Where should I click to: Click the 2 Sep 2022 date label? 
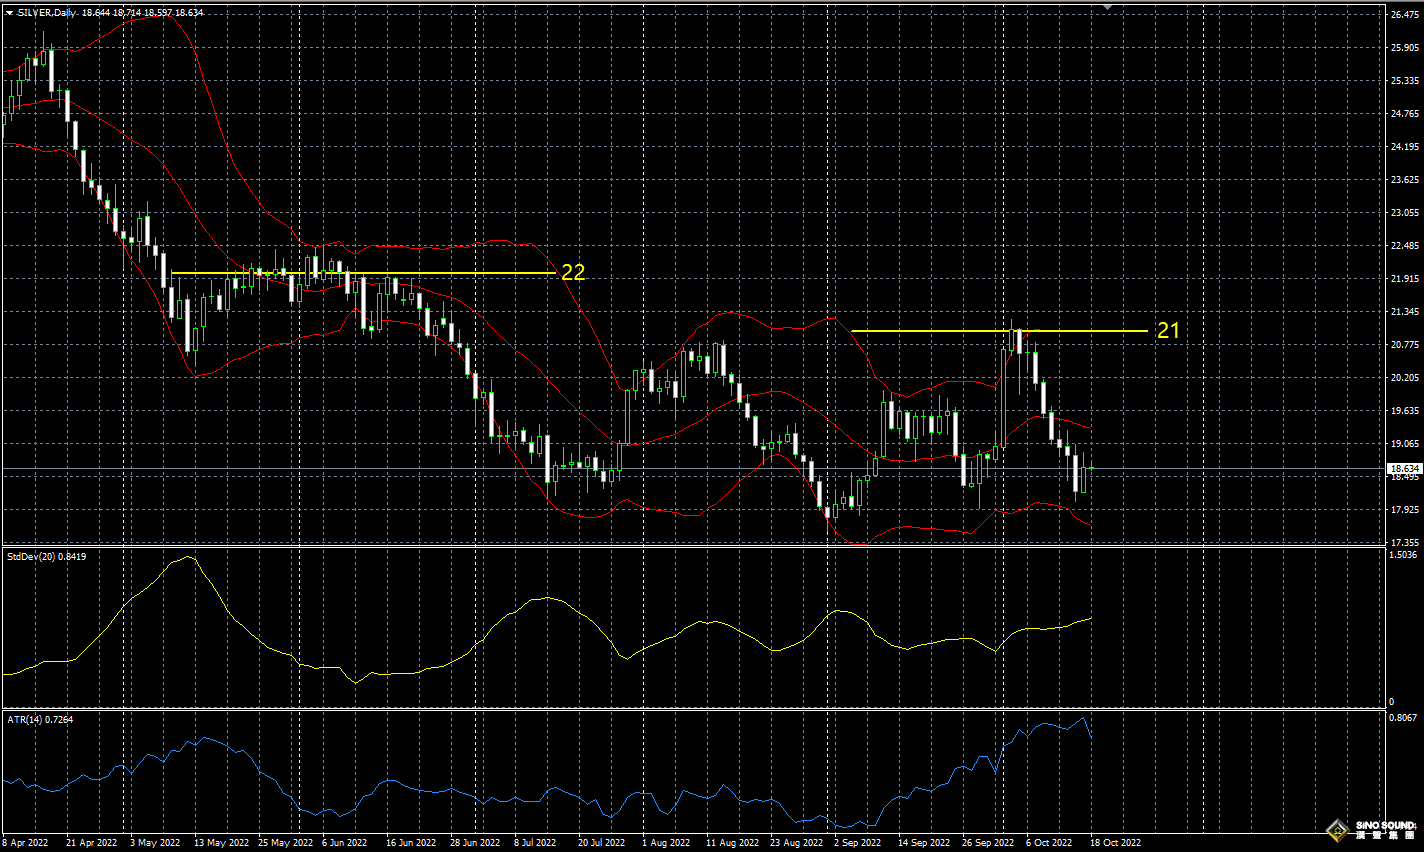pos(858,843)
